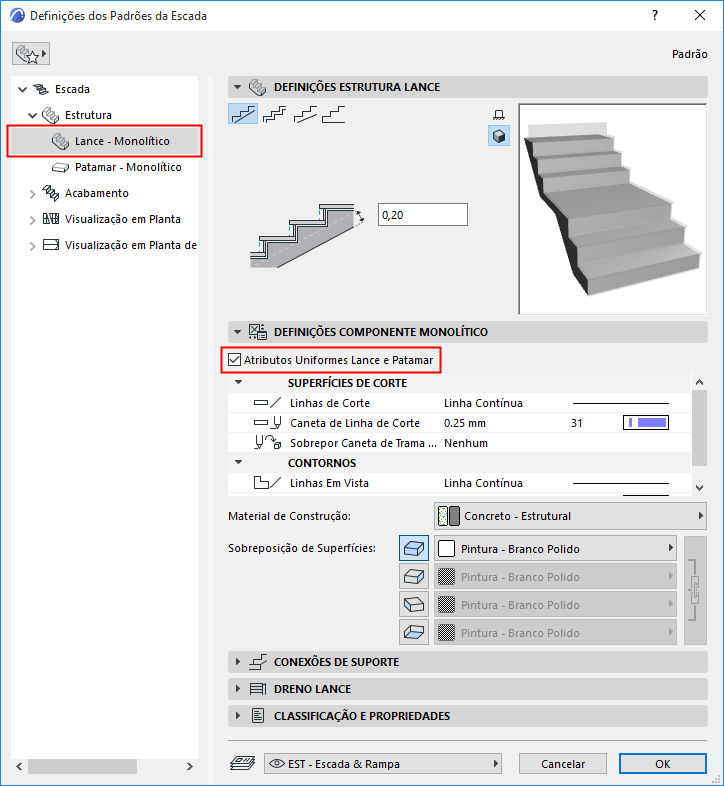The height and width of the screenshot is (786, 724).
Task: Click the blue pen color swatch
Action: pyautogui.click(x=646, y=423)
